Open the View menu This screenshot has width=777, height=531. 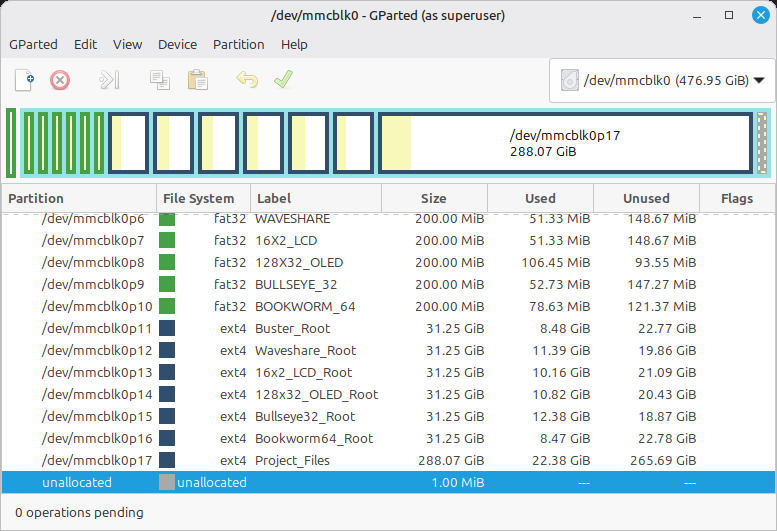coord(127,45)
